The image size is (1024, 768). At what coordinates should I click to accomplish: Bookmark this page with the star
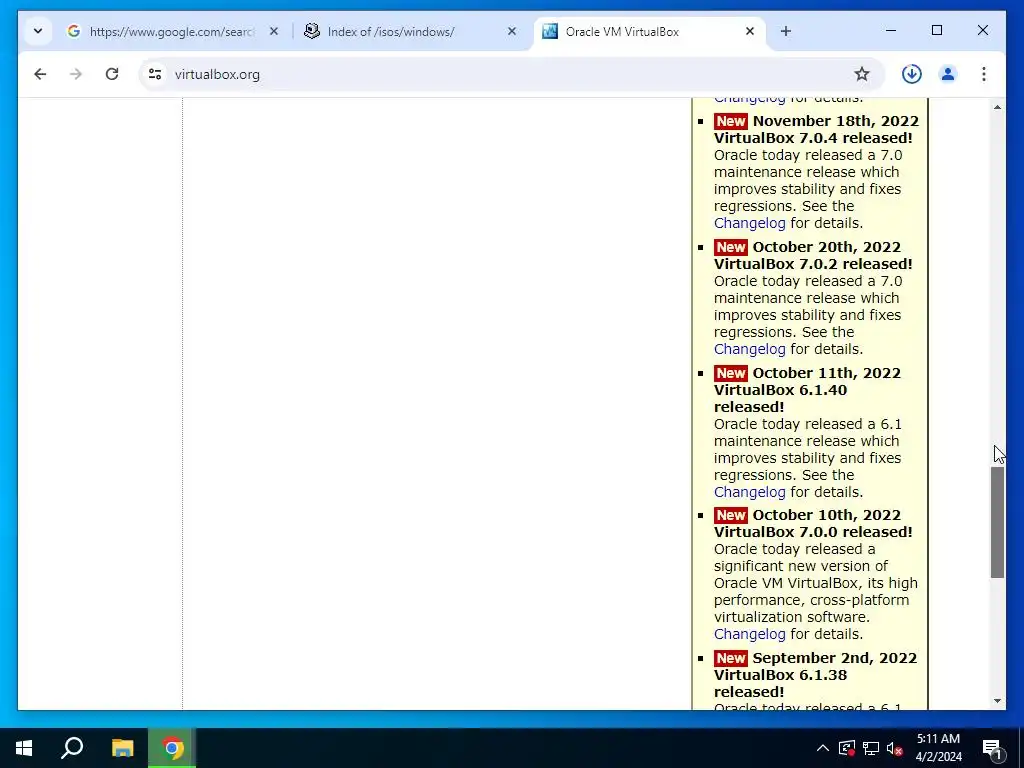(862, 74)
